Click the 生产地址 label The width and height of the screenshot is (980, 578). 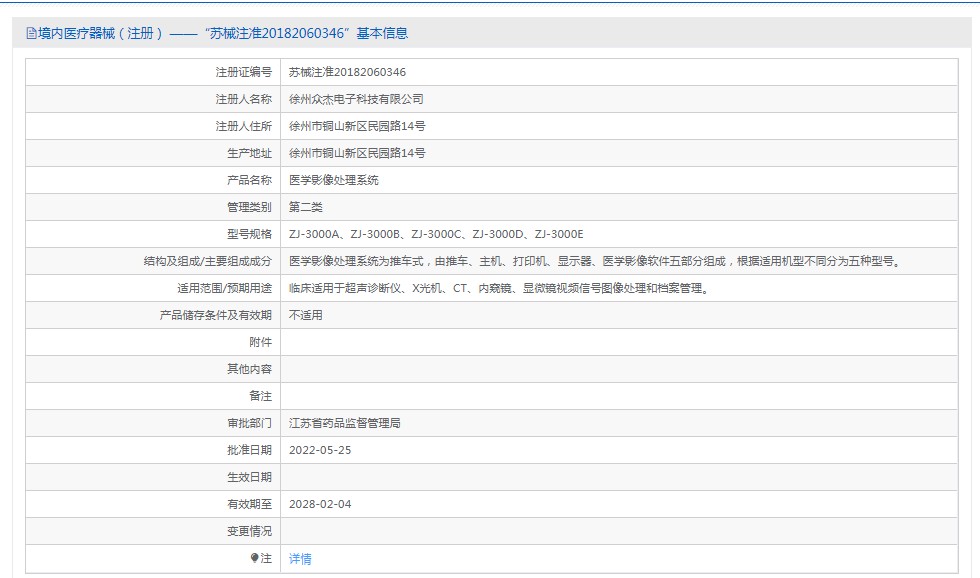click(249, 153)
